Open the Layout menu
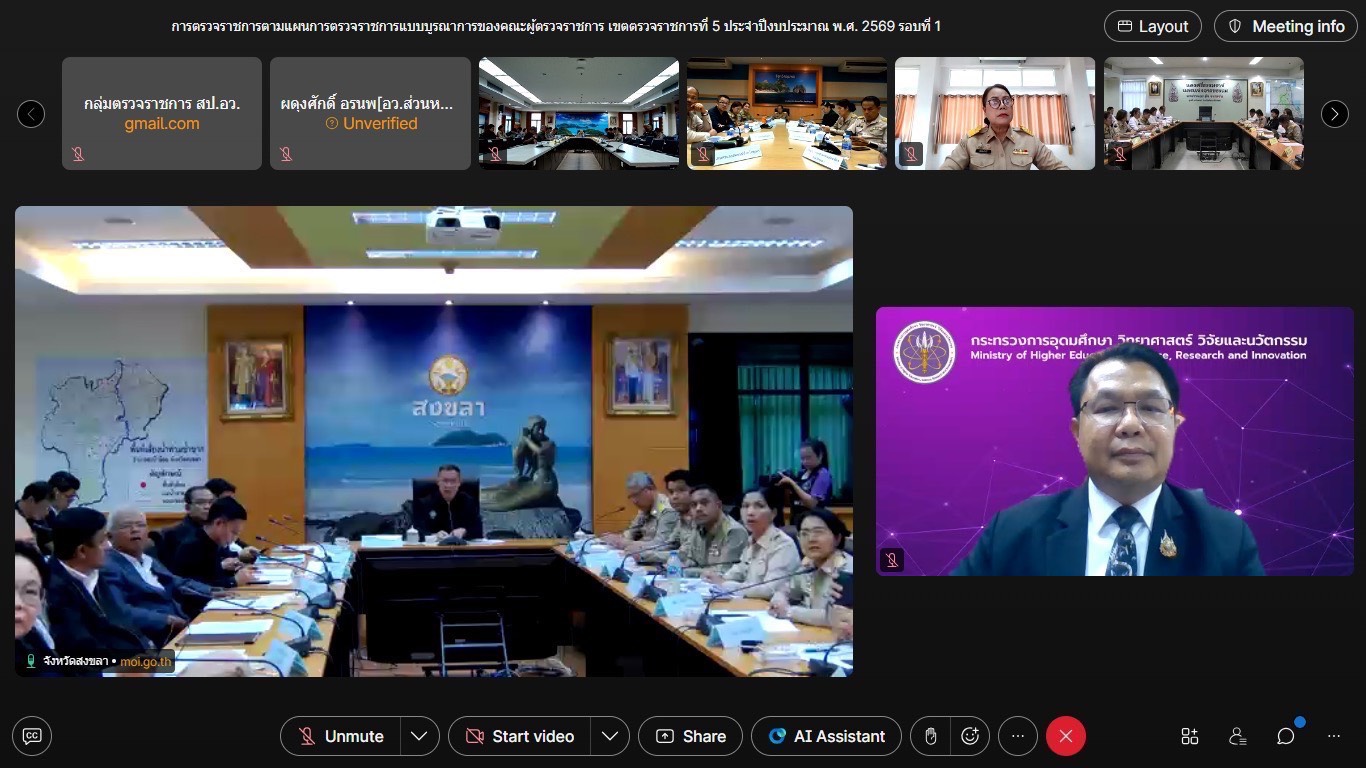Image resolution: width=1366 pixels, height=768 pixels. point(1152,26)
